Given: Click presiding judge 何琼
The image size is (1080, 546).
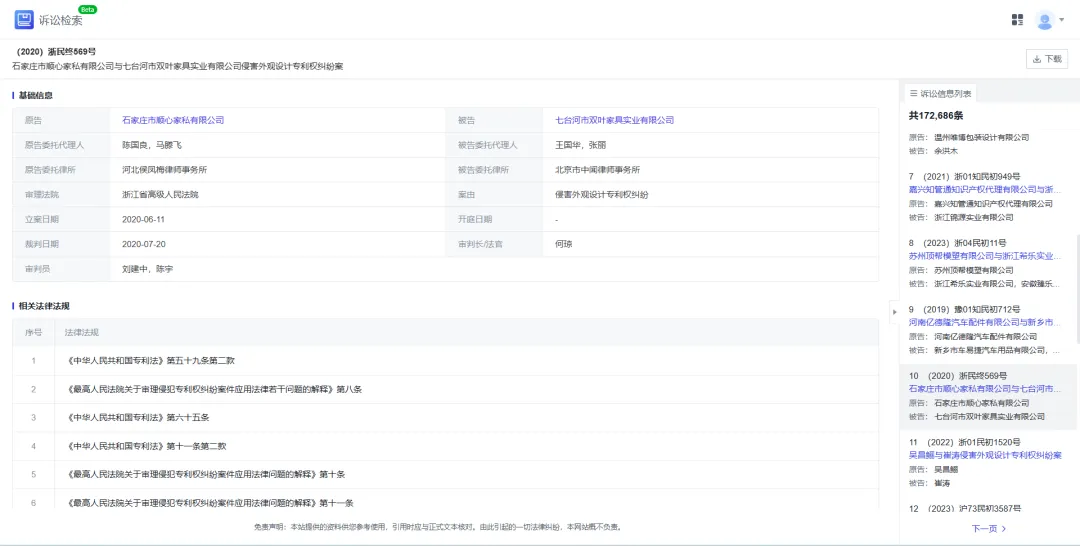Looking at the screenshot, I should (x=563, y=244).
